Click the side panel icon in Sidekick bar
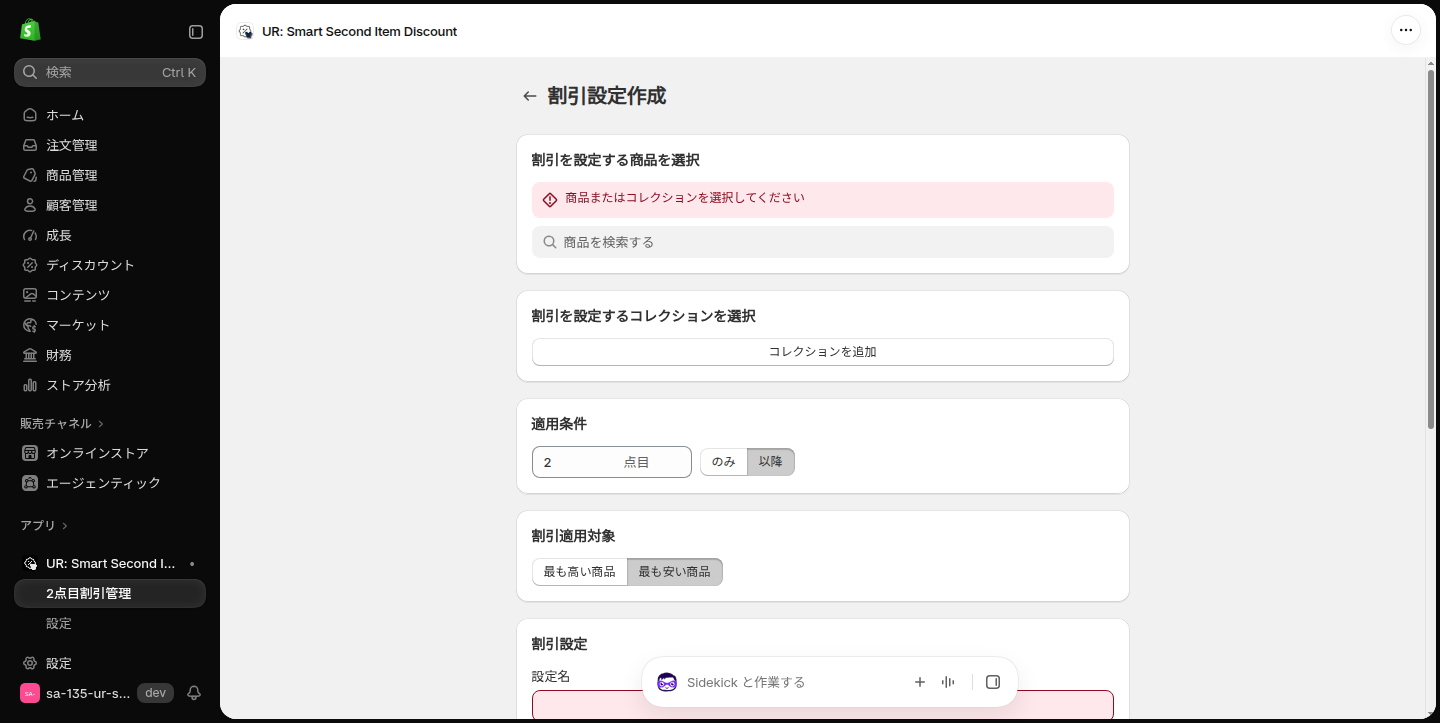Image resolution: width=1440 pixels, height=723 pixels. tap(993, 682)
